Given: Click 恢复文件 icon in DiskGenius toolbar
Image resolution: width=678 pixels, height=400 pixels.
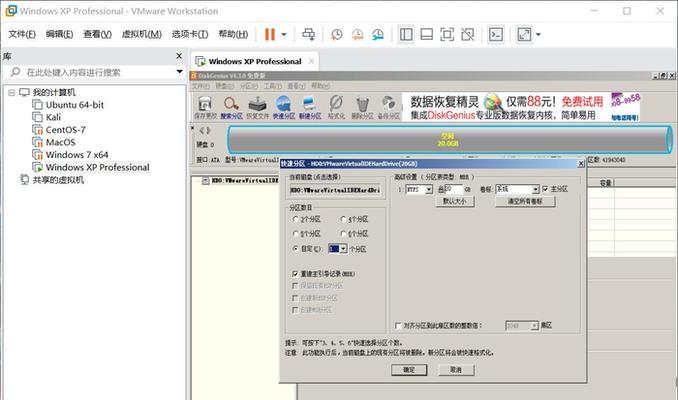Looking at the screenshot, I should [x=257, y=107].
